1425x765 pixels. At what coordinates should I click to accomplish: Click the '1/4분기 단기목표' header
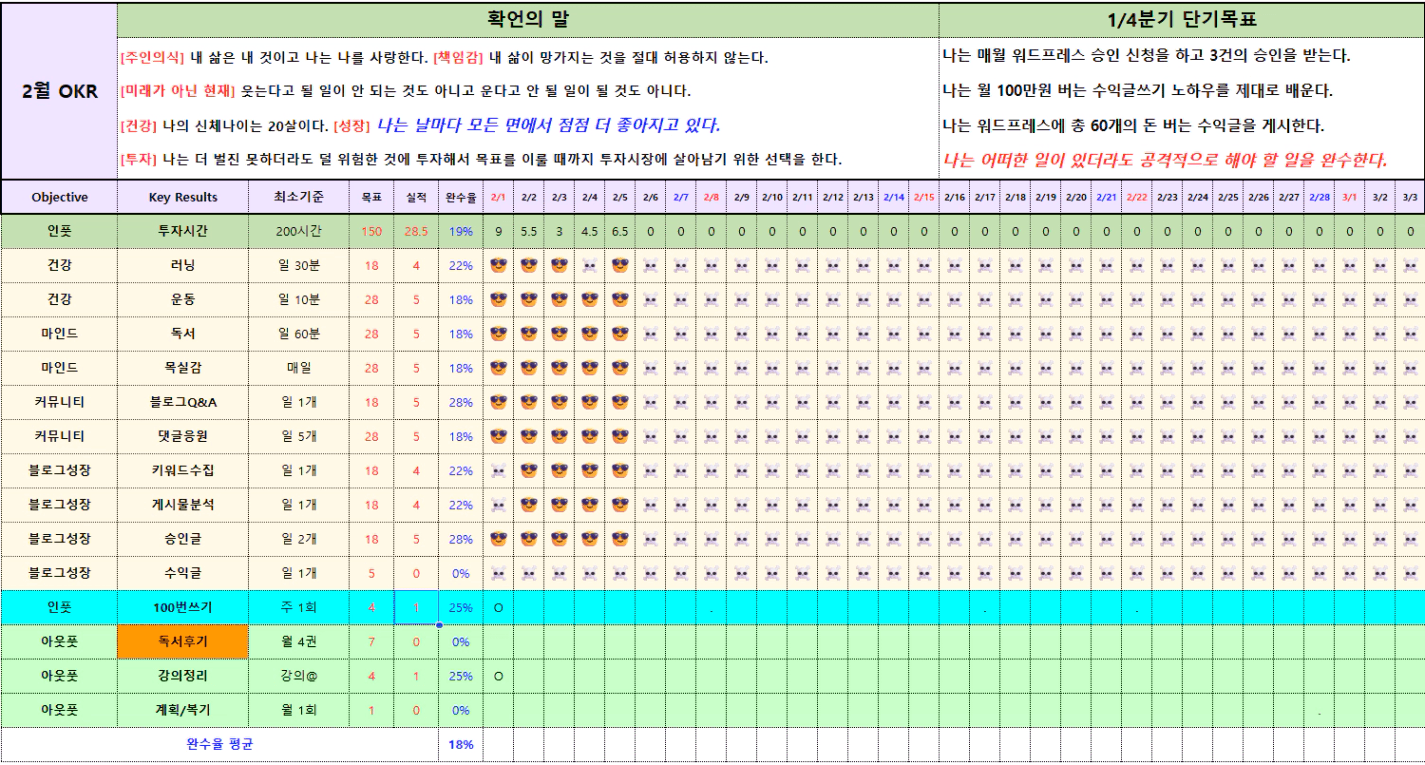[x=1182, y=20]
